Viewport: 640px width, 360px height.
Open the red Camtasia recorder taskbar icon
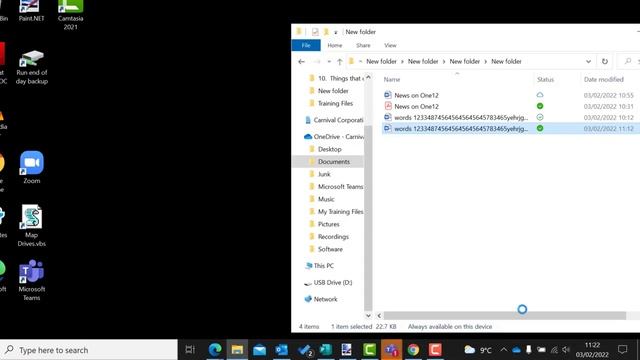pos(435,350)
